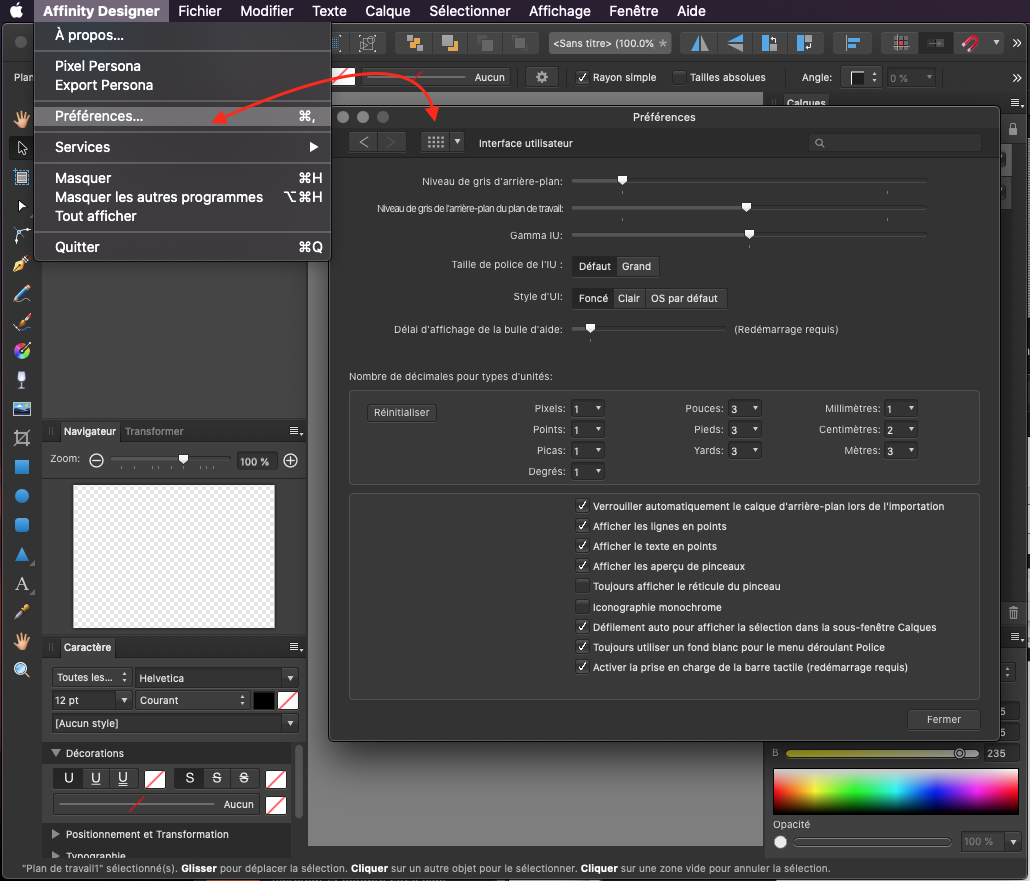Collapse the Décorations section

(x=56, y=753)
